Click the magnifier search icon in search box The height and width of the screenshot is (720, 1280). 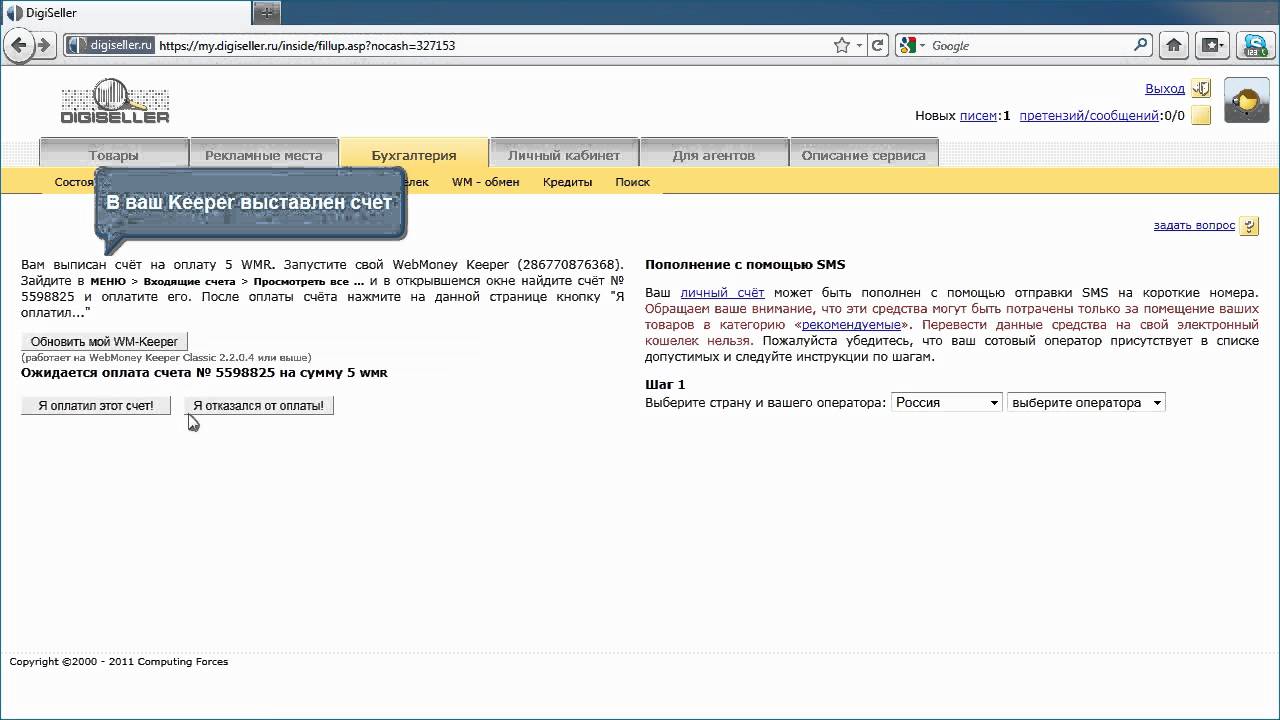[1141, 45]
